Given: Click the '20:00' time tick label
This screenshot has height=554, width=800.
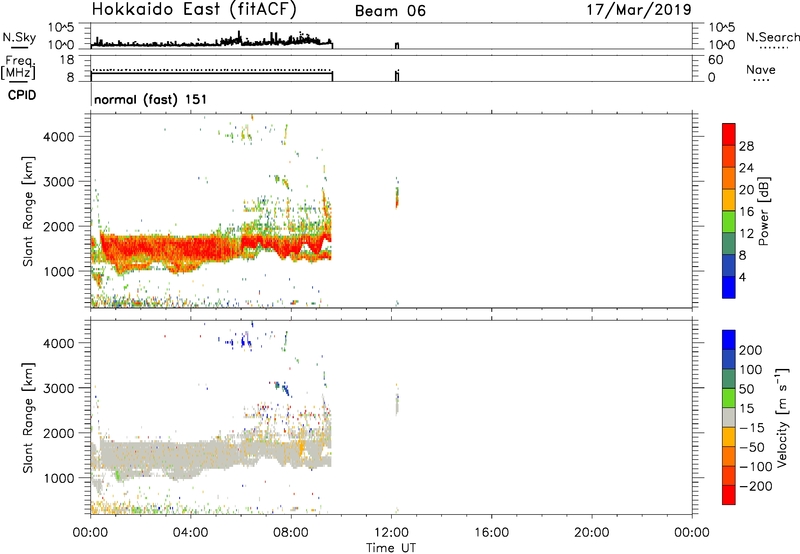Looking at the screenshot, I should 592,533.
